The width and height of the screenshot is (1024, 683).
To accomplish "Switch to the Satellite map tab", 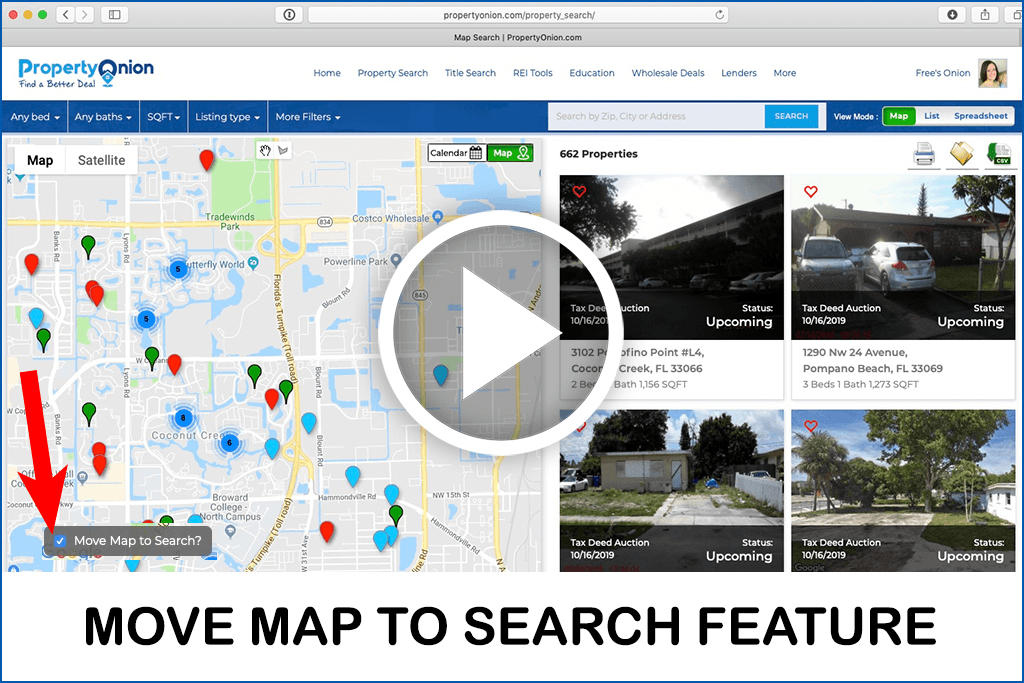I will tap(99, 159).
